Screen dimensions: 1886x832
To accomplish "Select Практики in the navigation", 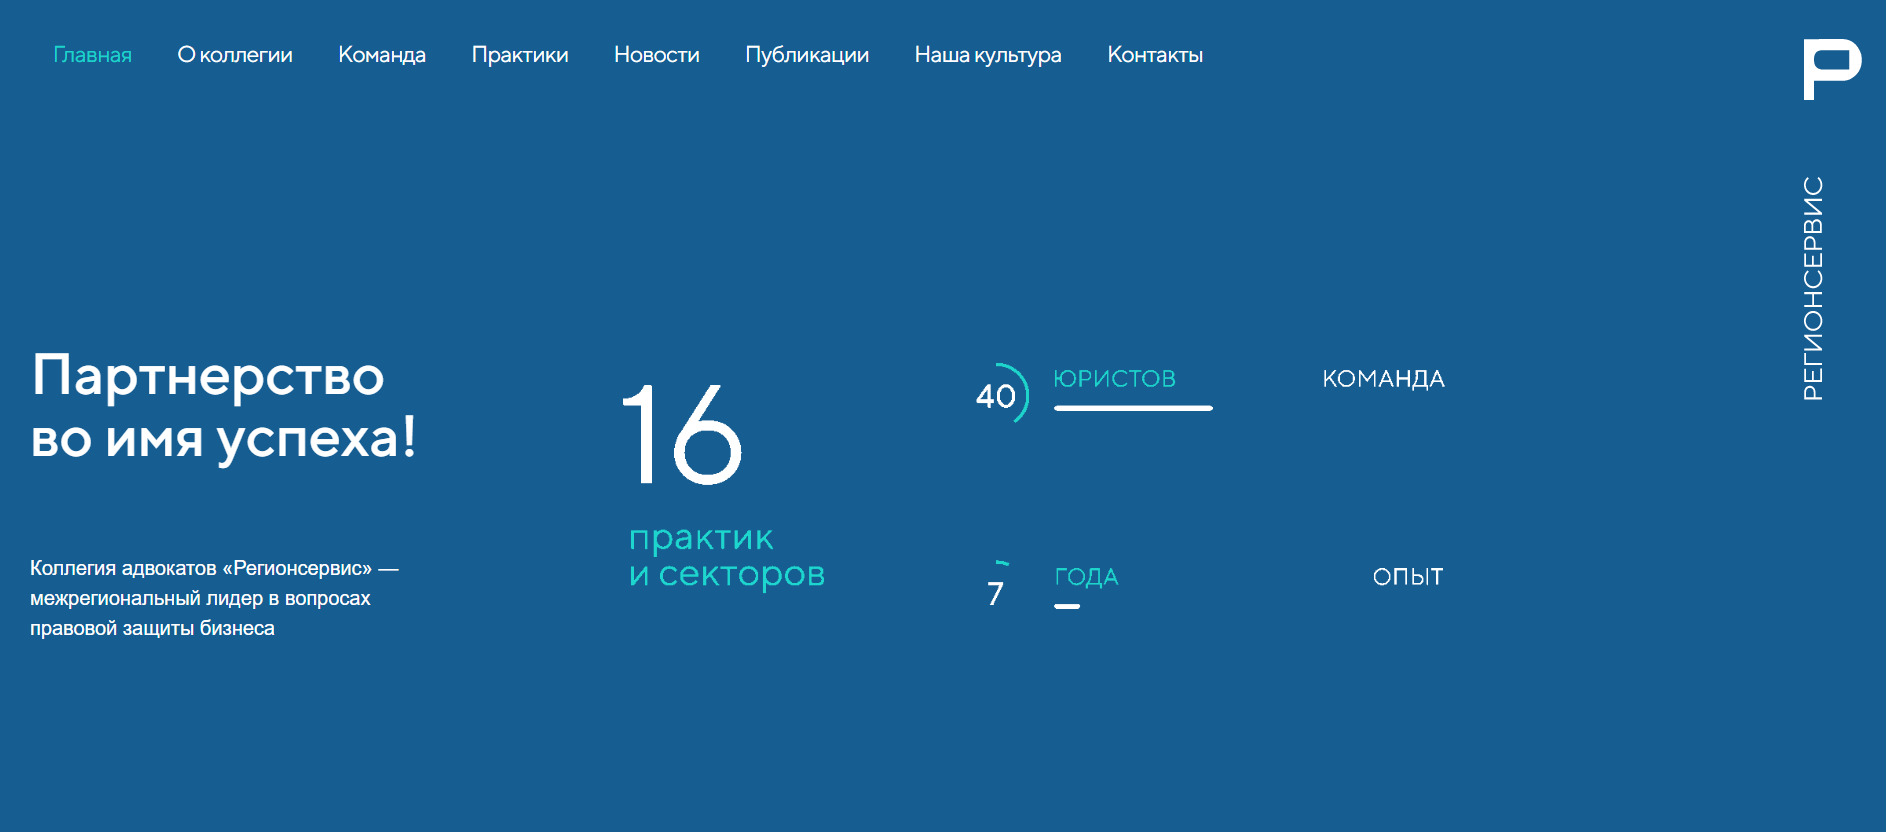I will (x=520, y=55).
